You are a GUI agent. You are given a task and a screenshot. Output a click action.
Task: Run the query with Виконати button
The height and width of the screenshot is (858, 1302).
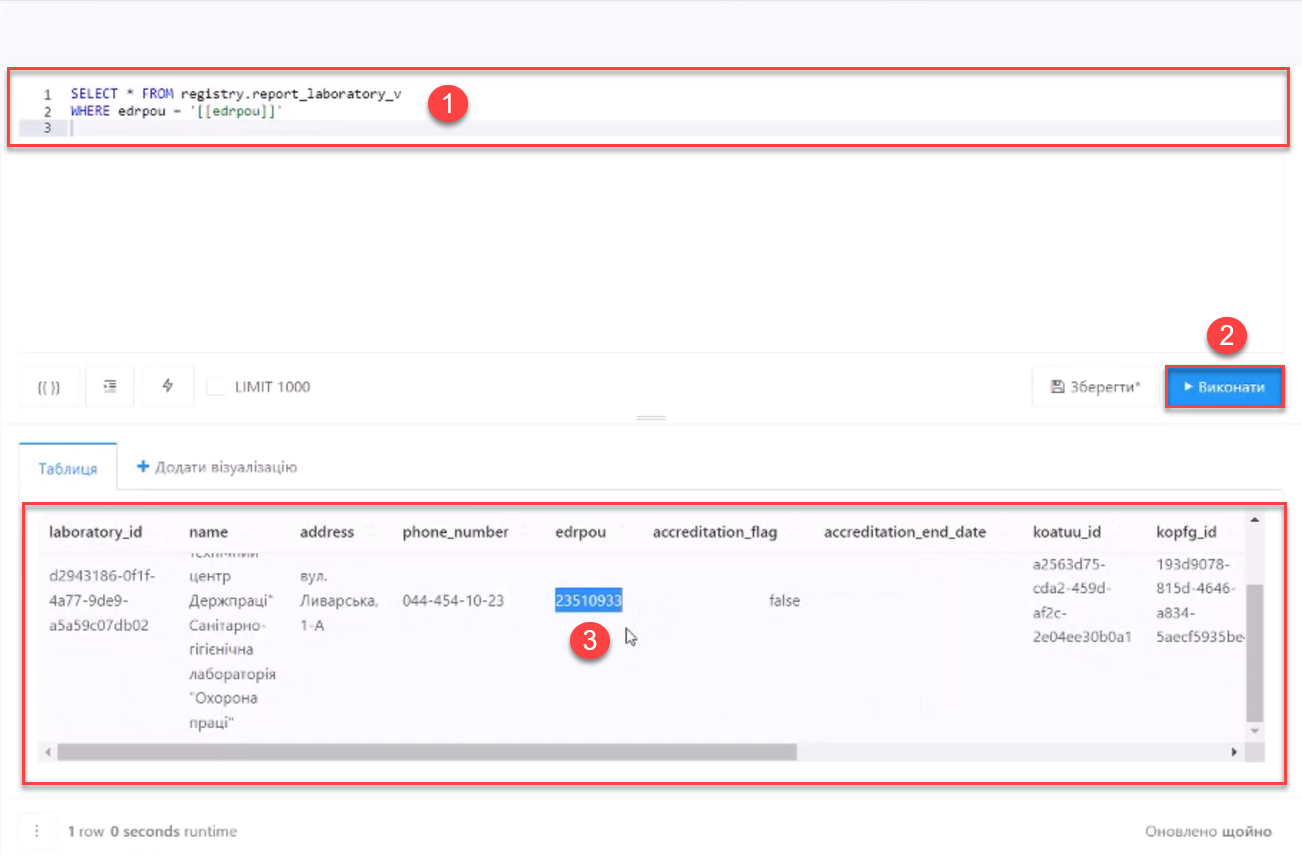[1224, 387]
